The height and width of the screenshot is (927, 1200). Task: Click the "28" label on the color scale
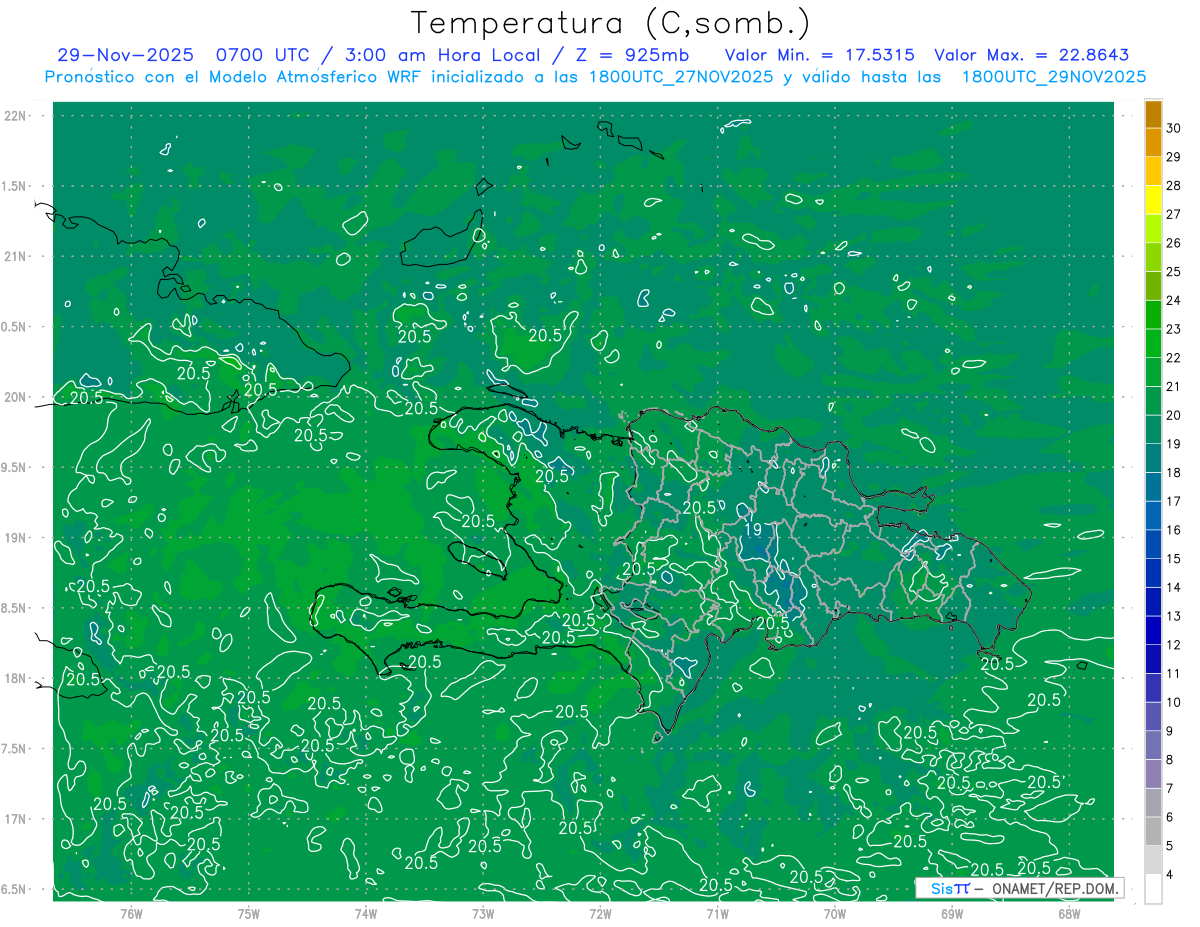(1174, 185)
